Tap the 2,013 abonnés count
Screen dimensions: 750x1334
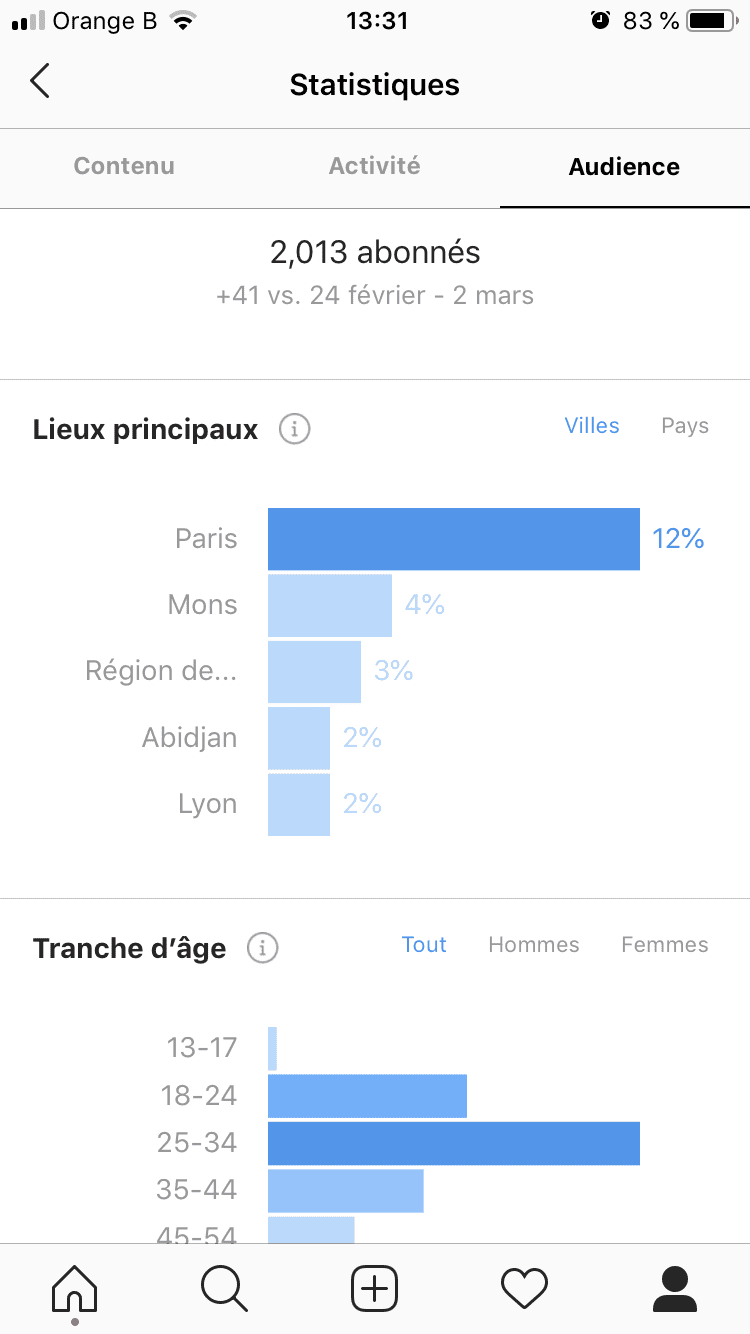point(375,253)
